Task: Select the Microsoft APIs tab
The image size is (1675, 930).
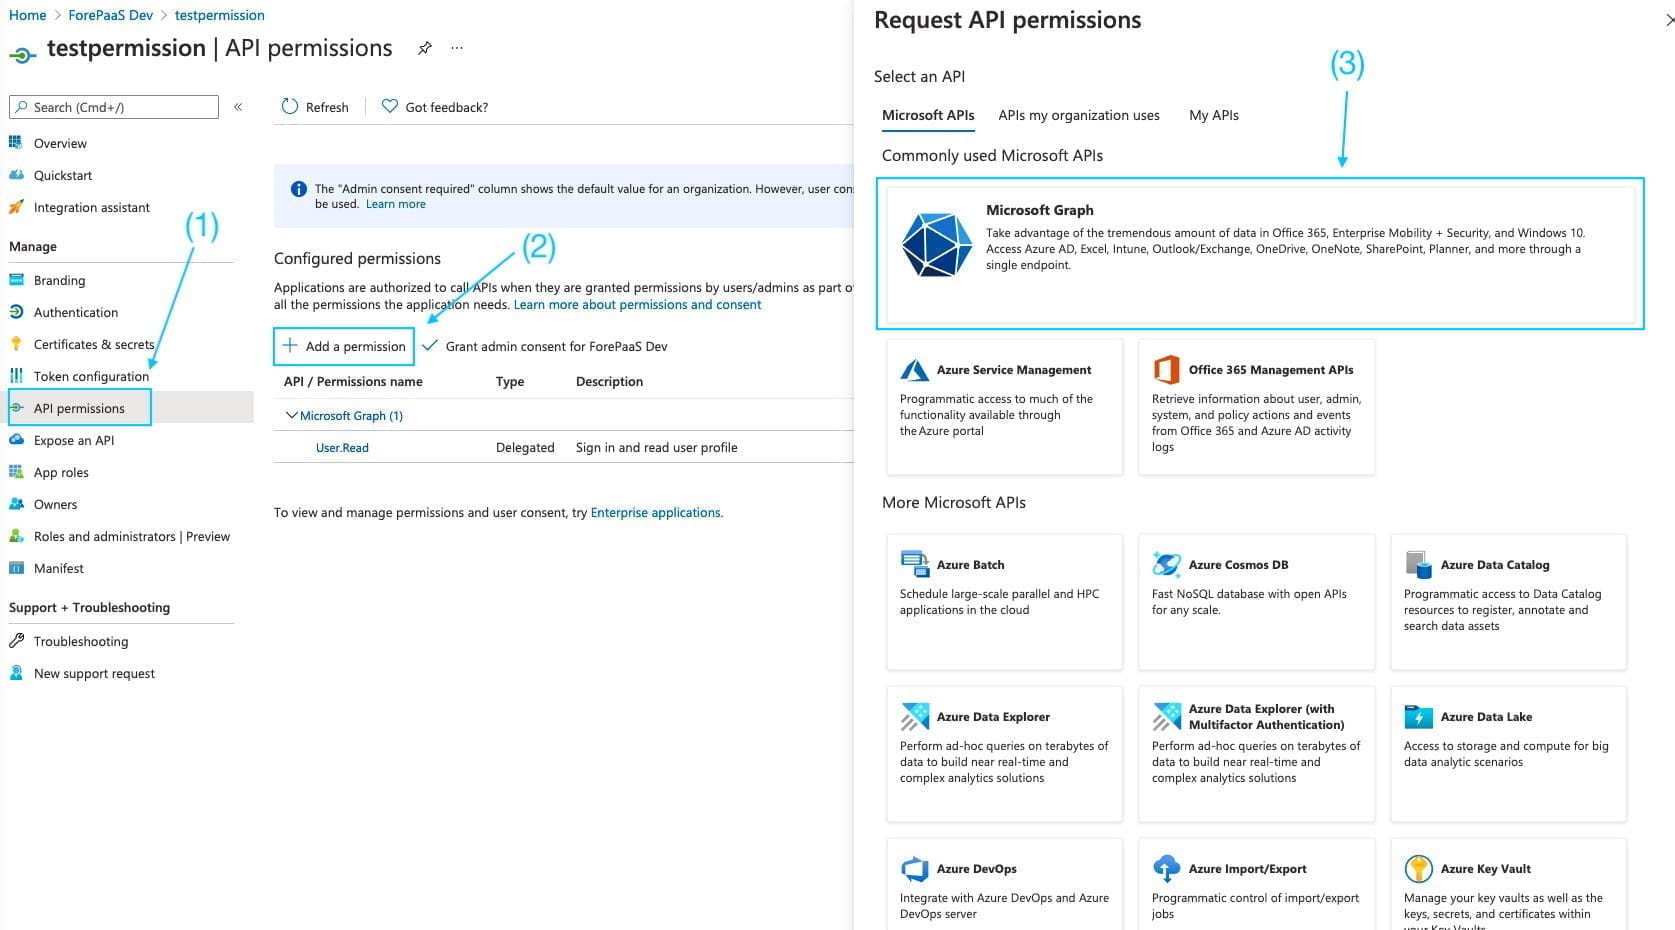Action: pyautogui.click(x=928, y=115)
